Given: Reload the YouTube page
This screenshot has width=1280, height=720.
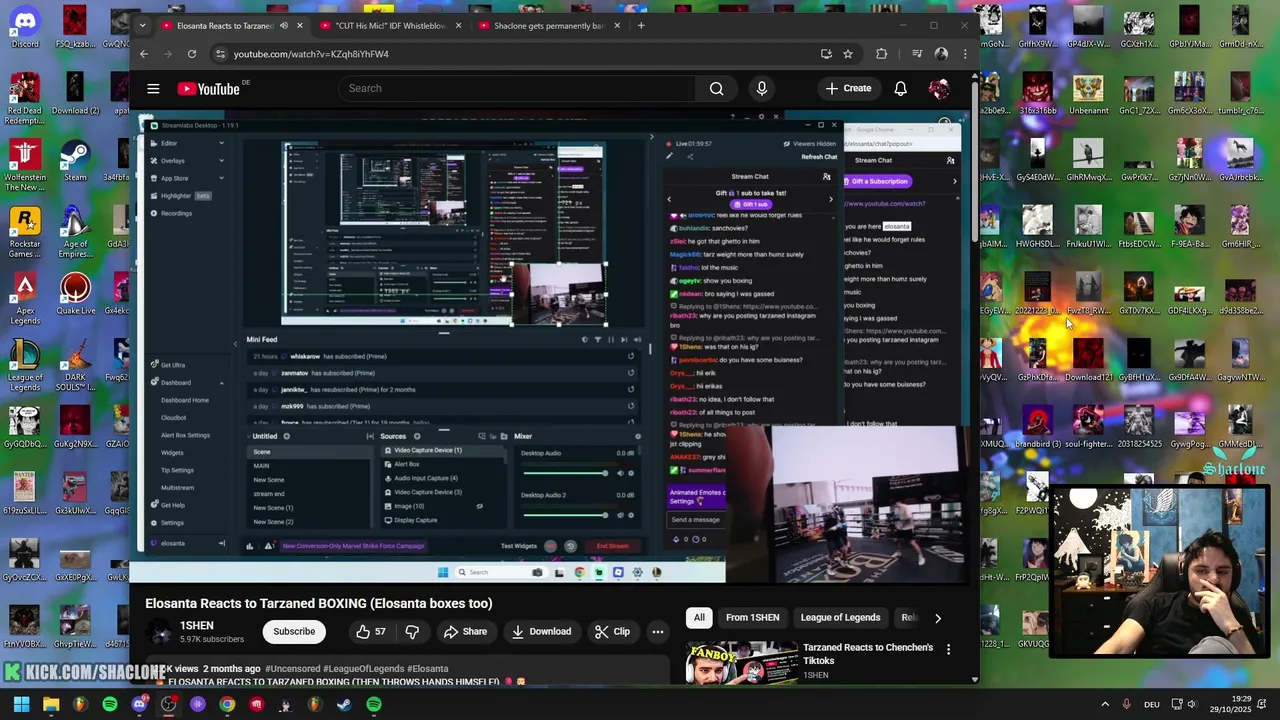Looking at the screenshot, I should click(x=192, y=54).
